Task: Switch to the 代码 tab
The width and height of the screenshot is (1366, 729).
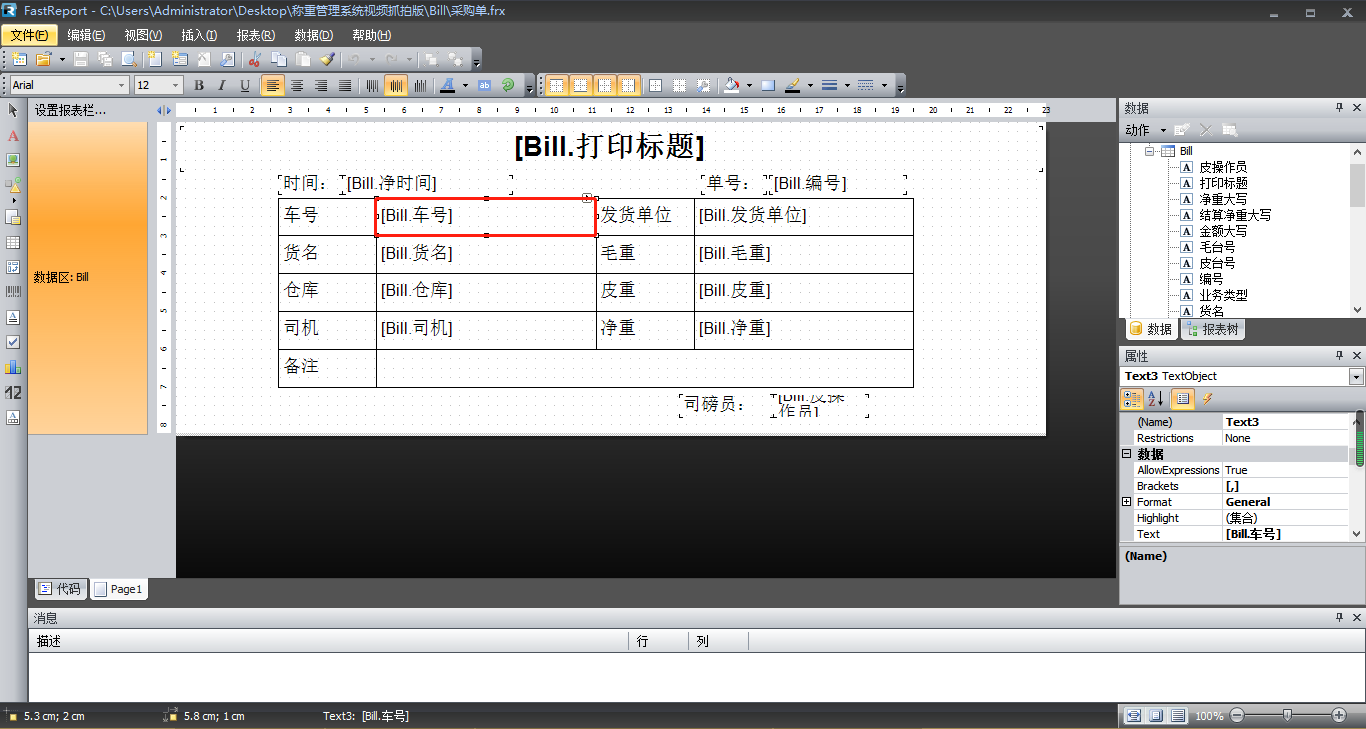Action: pos(59,589)
